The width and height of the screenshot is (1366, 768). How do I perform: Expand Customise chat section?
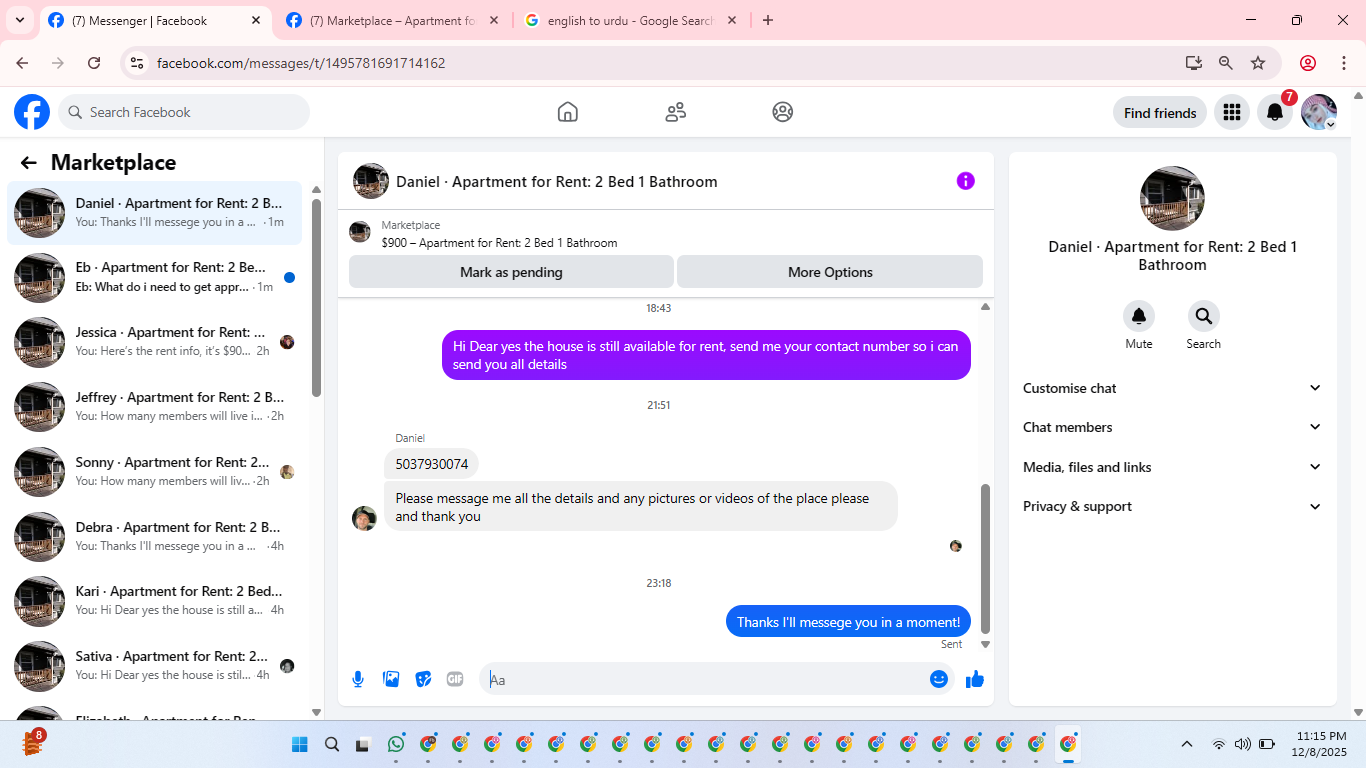(1172, 388)
